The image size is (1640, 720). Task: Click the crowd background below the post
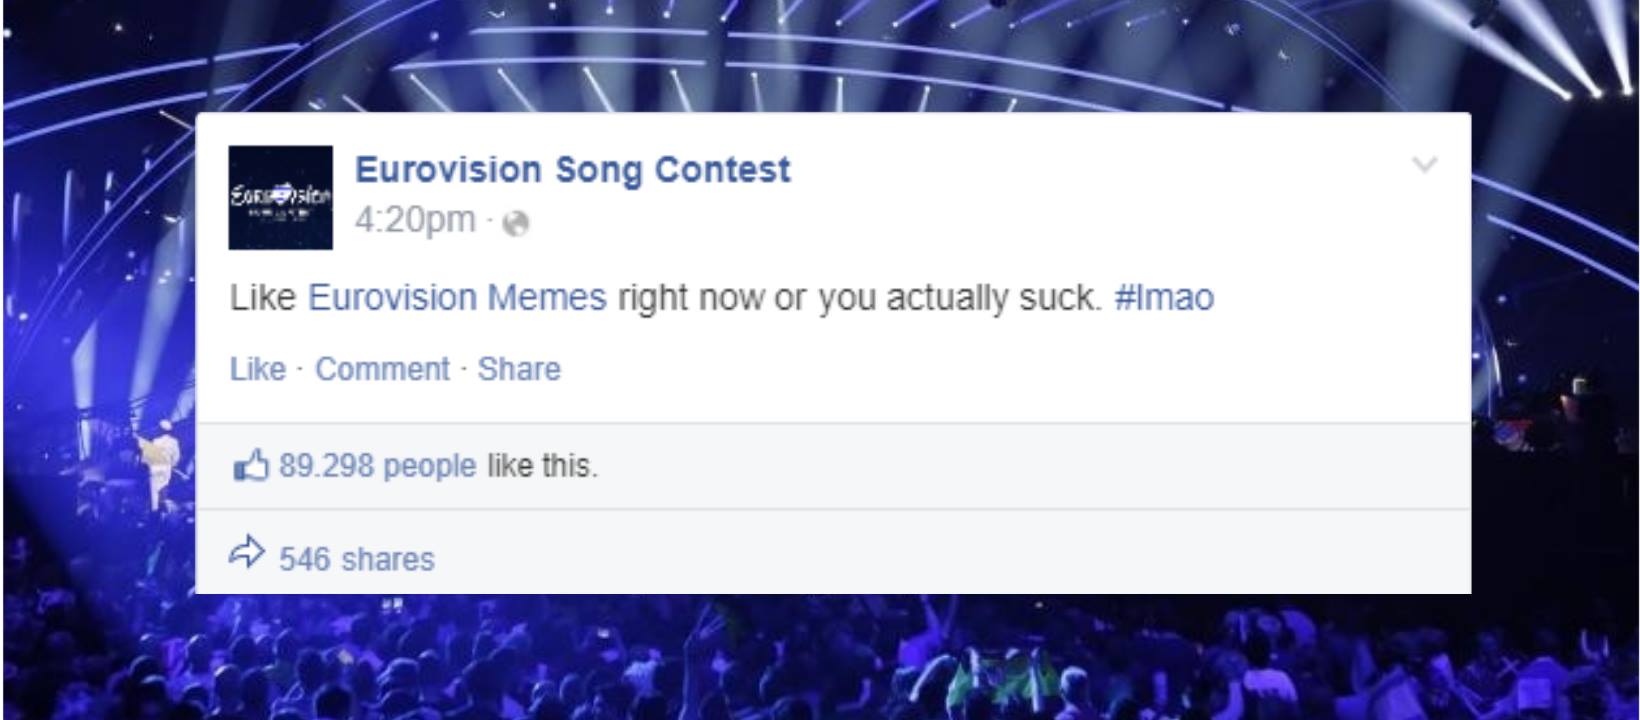(x=820, y=657)
